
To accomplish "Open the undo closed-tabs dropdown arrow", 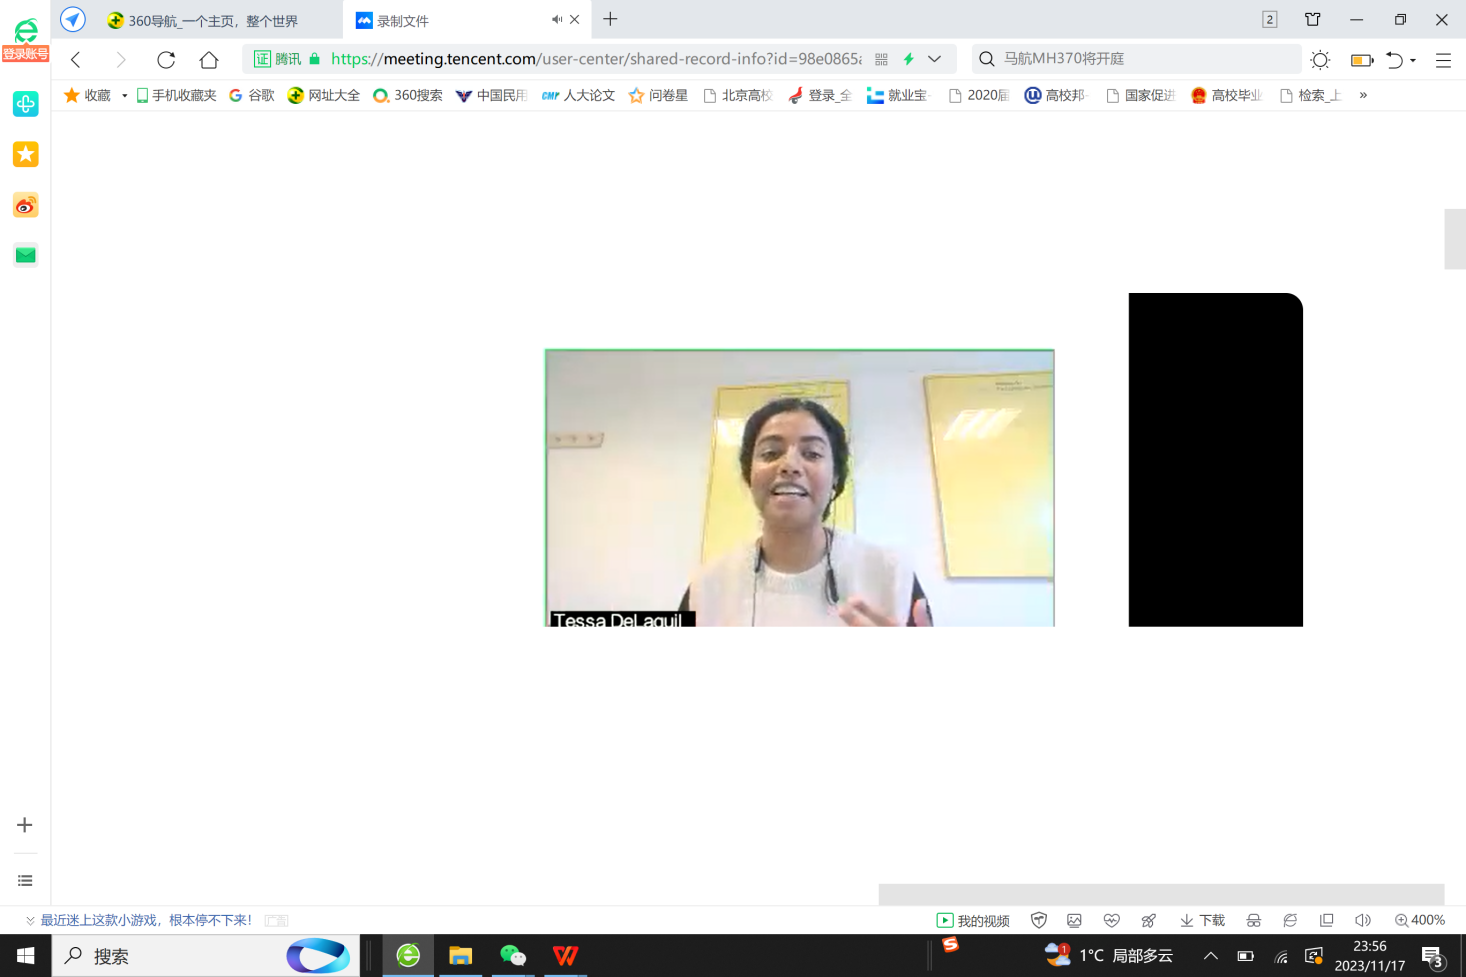I will (x=1413, y=60).
